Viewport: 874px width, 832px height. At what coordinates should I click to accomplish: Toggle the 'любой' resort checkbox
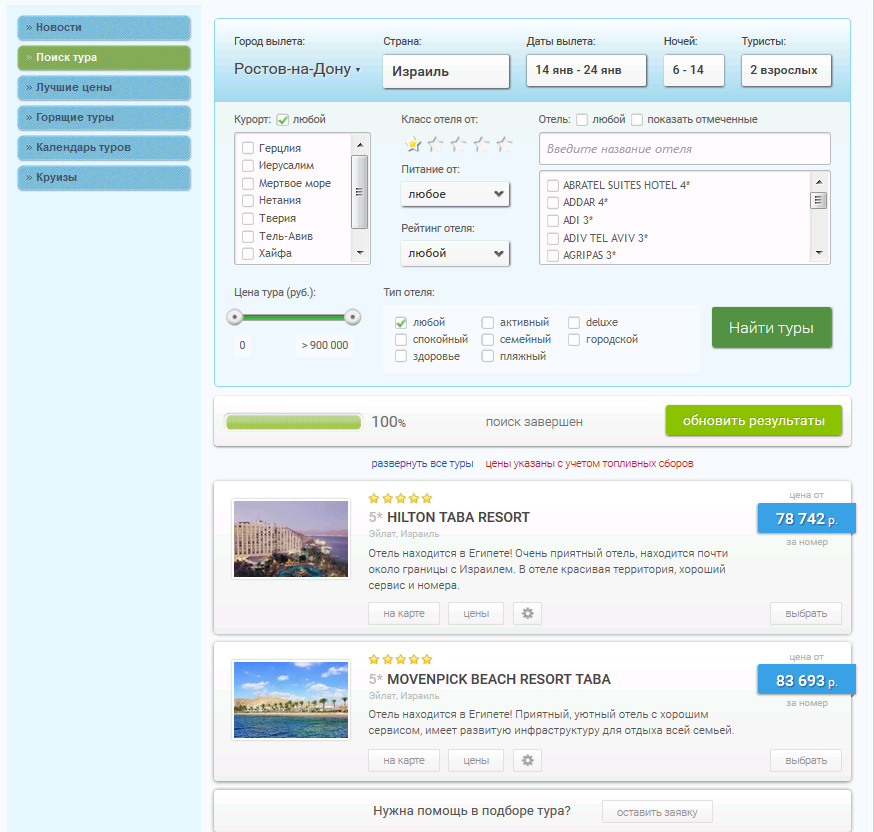283,119
